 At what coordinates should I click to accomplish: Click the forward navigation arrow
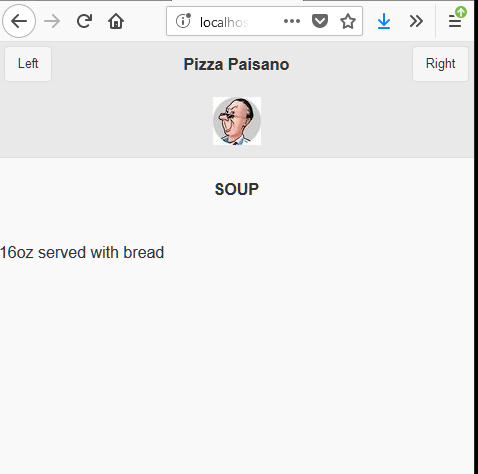[x=52, y=21]
